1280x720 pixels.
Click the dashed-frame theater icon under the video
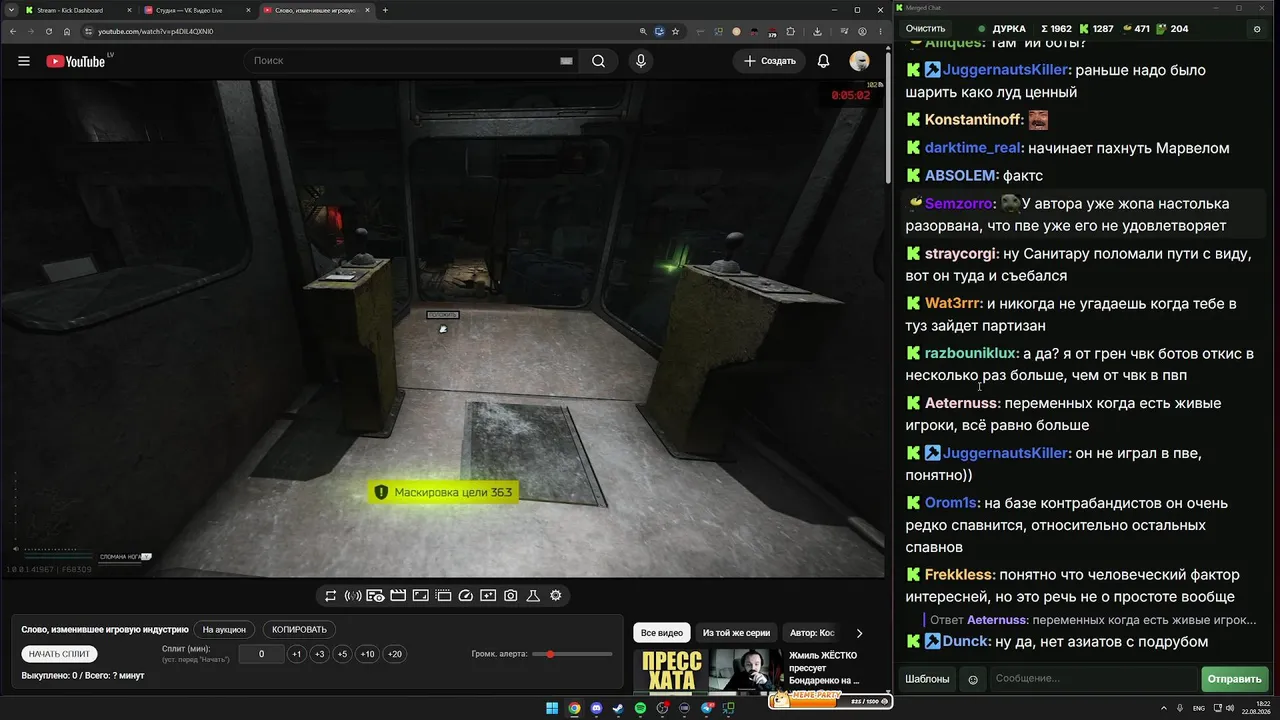pos(444,596)
